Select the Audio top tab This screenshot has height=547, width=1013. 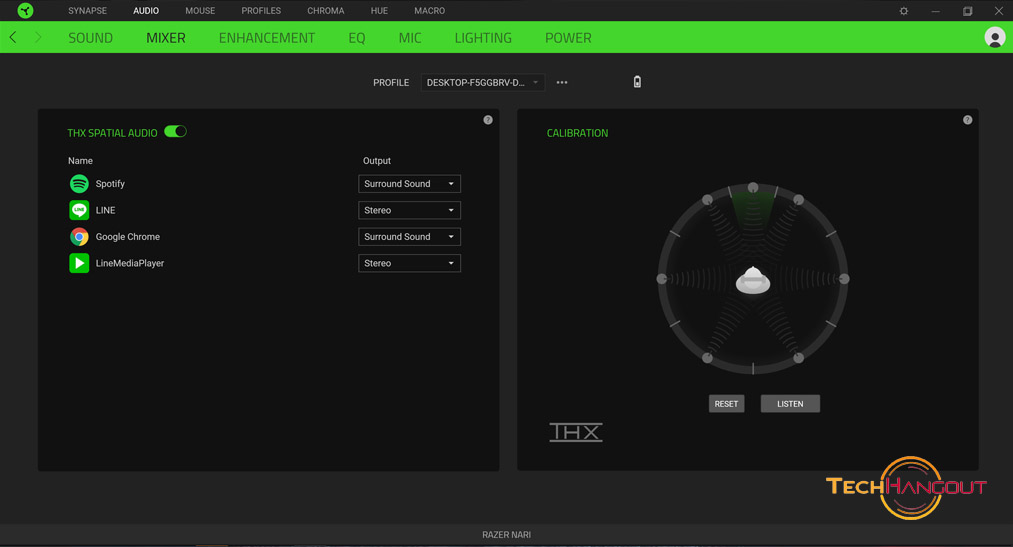(x=146, y=11)
